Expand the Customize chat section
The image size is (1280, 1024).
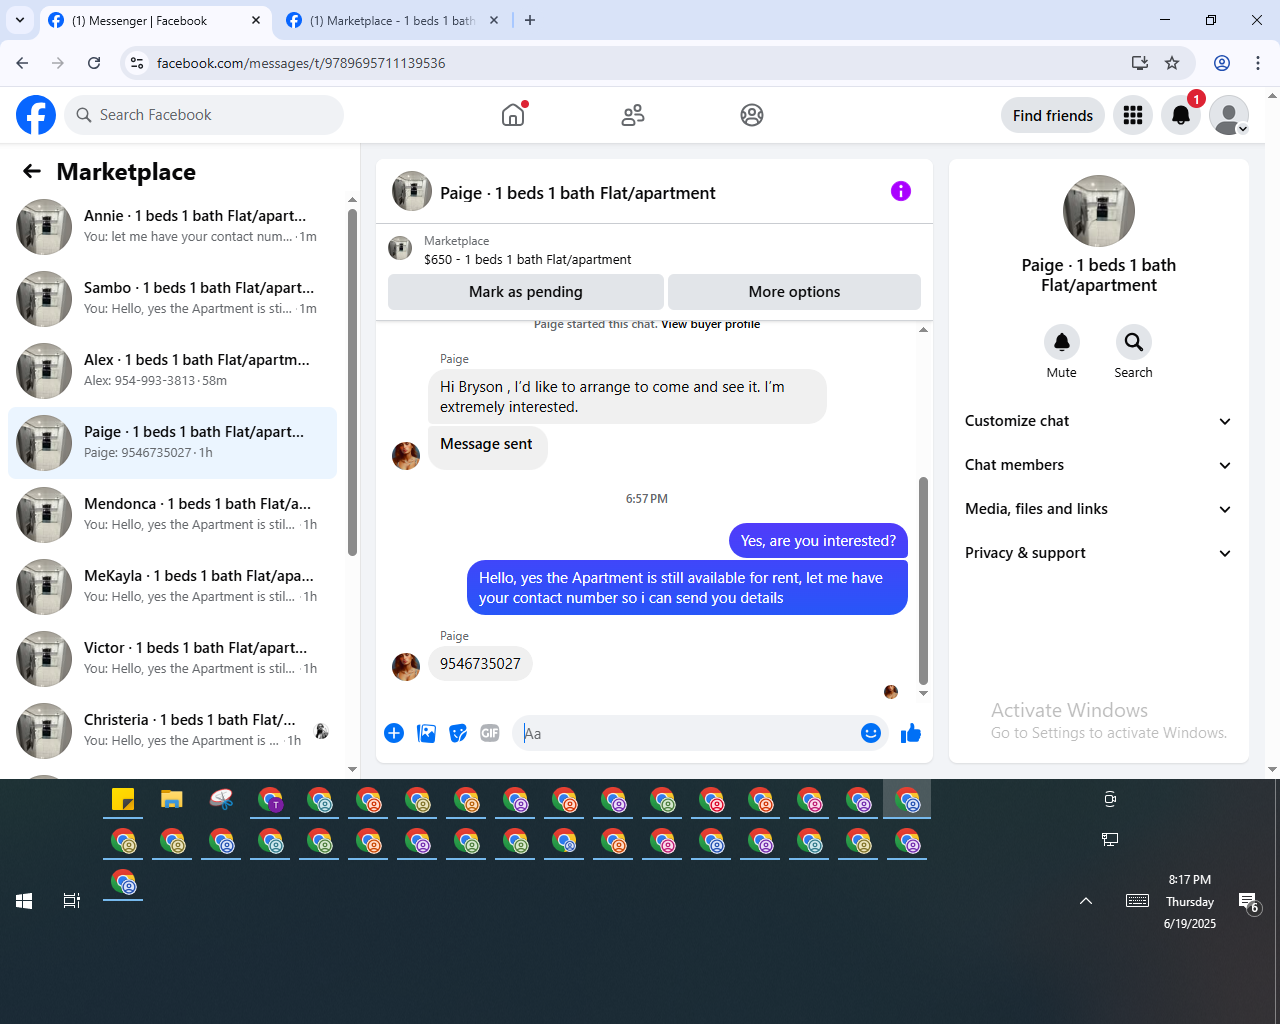(x=1099, y=421)
